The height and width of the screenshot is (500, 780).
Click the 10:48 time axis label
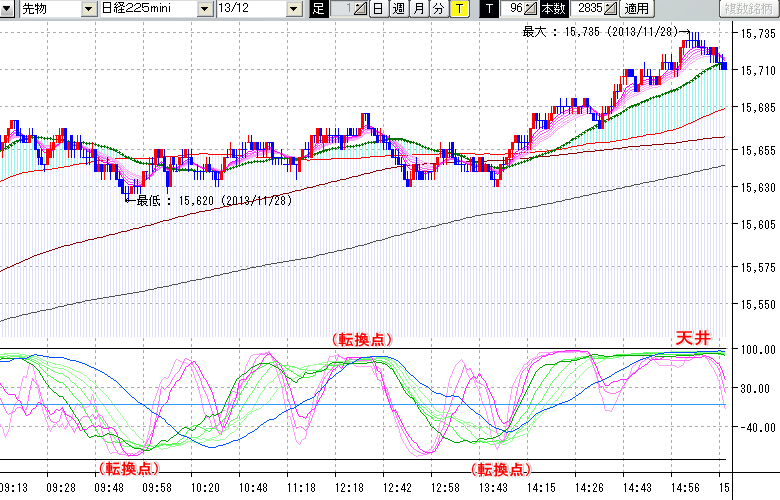pyautogui.click(x=253, y=488)
